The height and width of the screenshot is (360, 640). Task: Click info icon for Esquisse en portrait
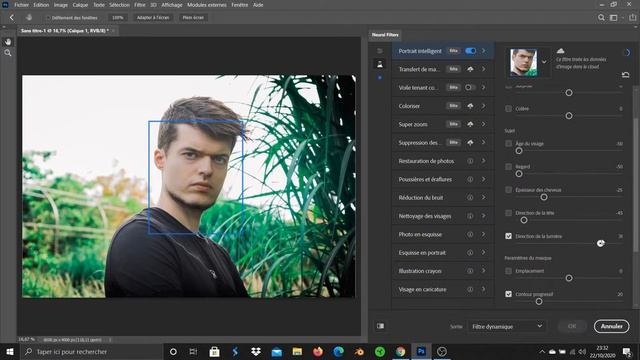(x=470, y=253)
